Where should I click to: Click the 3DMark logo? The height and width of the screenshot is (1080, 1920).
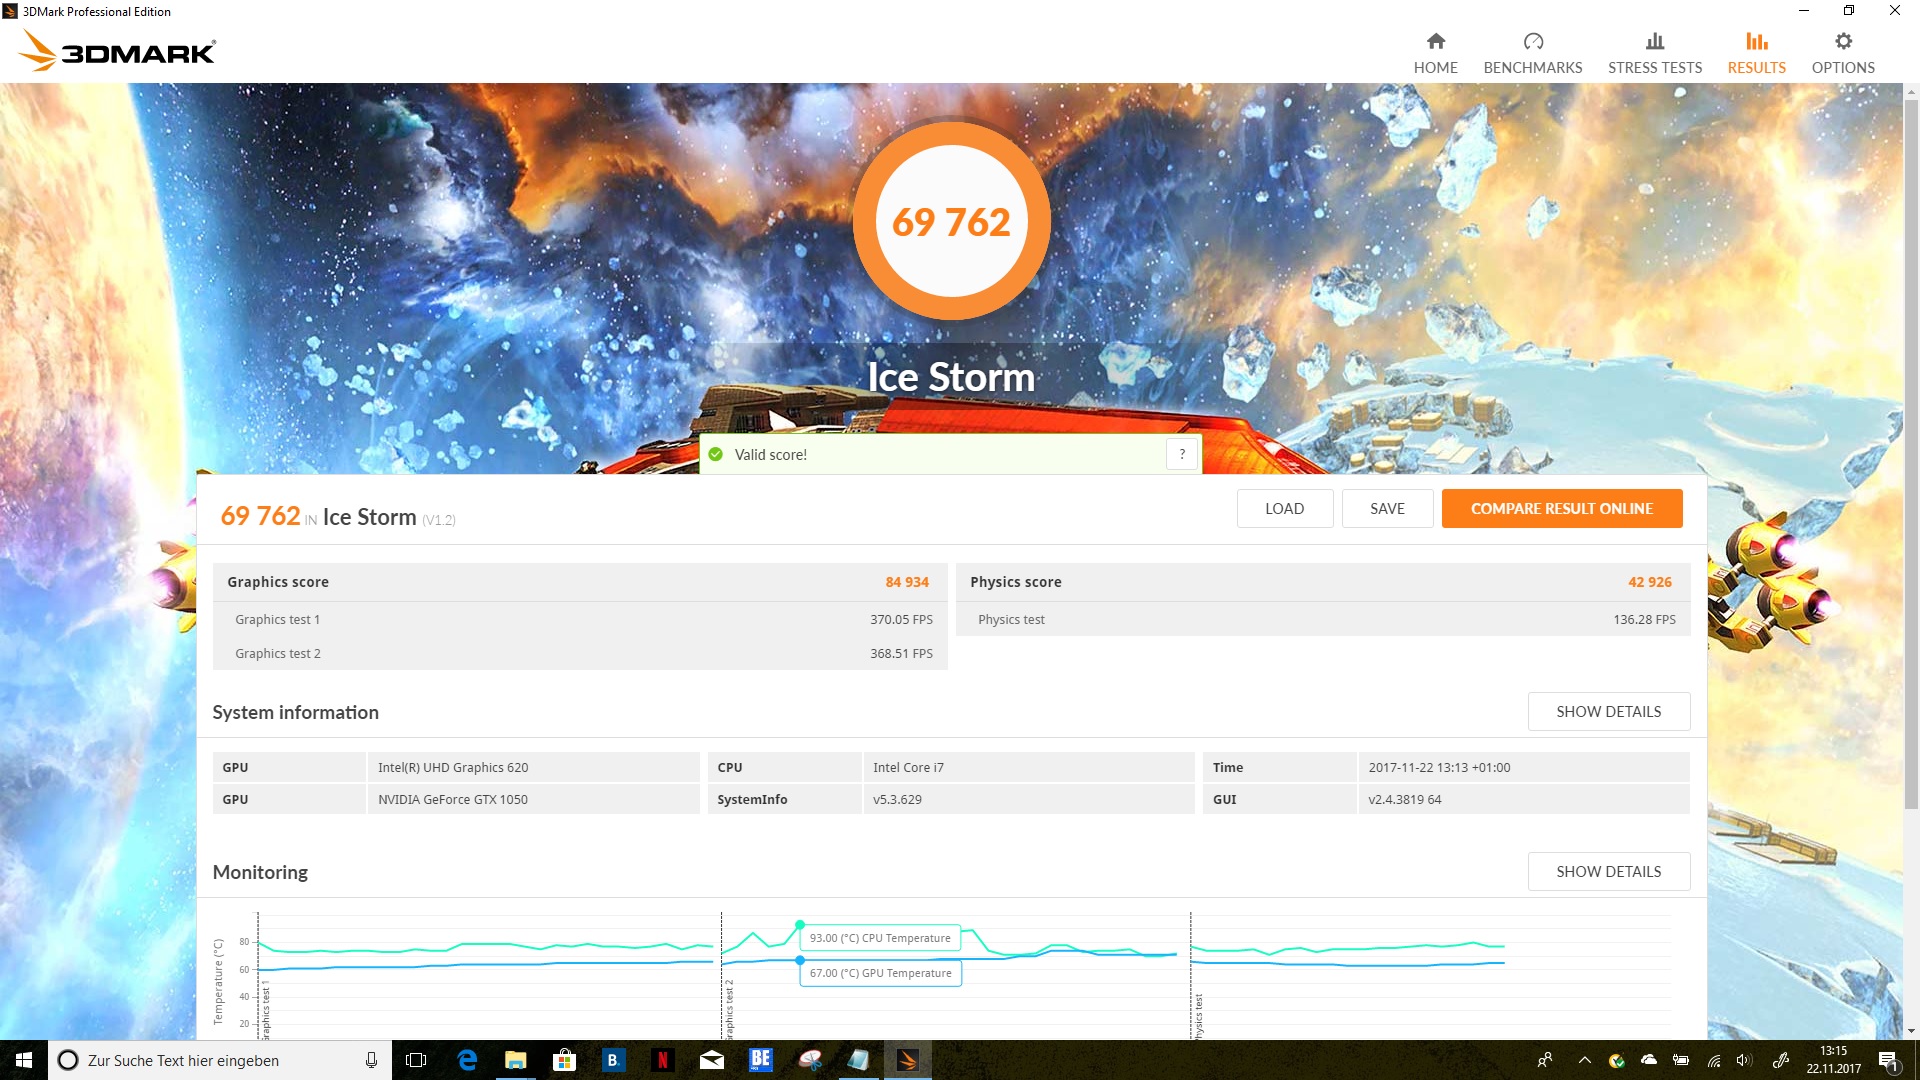point(118,51)
